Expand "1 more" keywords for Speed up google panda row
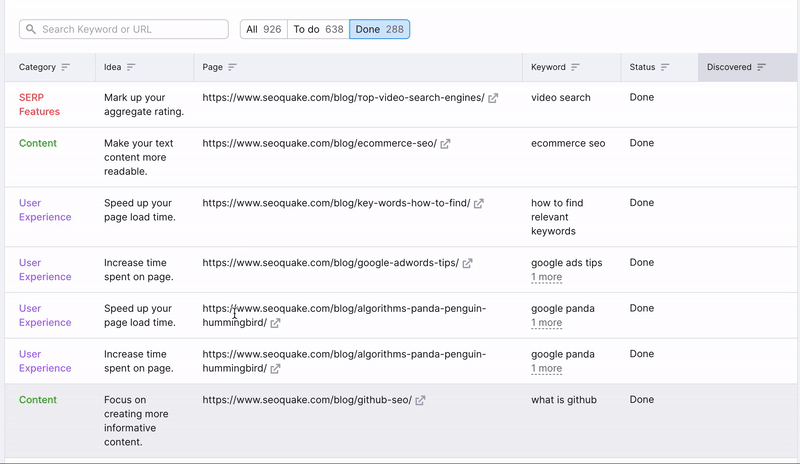 coord(546,323)
